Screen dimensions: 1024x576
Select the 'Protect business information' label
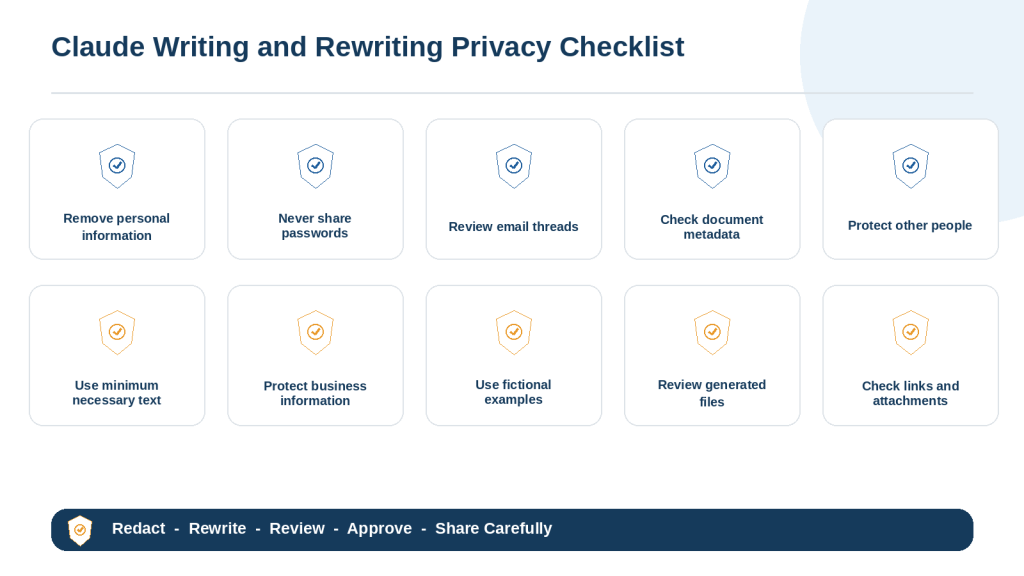[x=315, y=393]
